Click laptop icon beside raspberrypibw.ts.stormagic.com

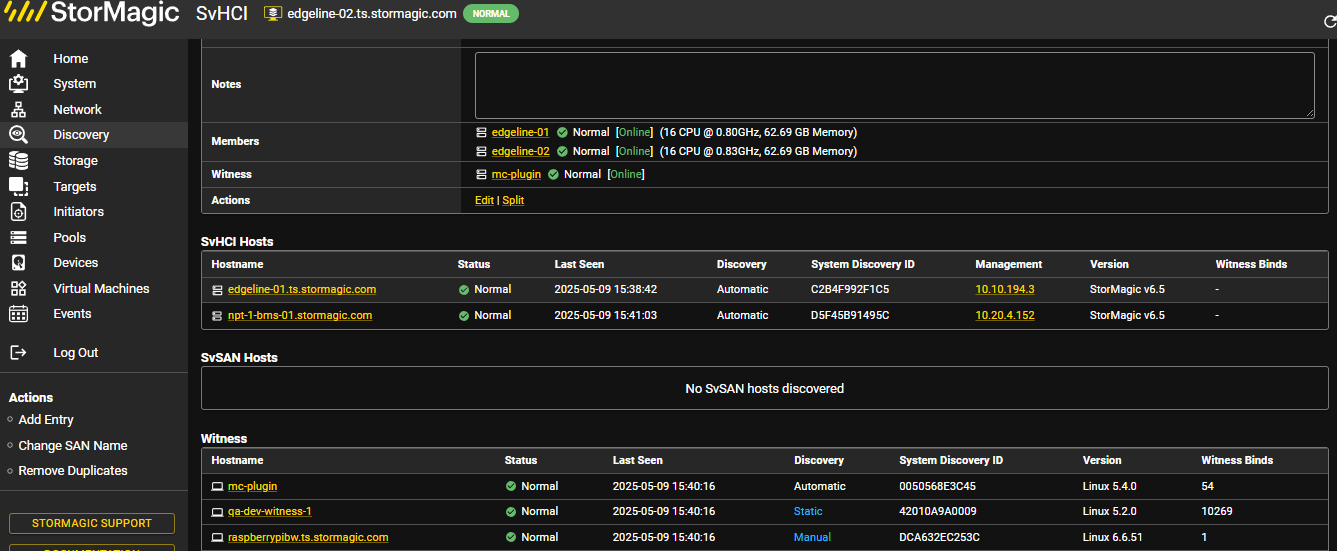click(x=217, y=538)
